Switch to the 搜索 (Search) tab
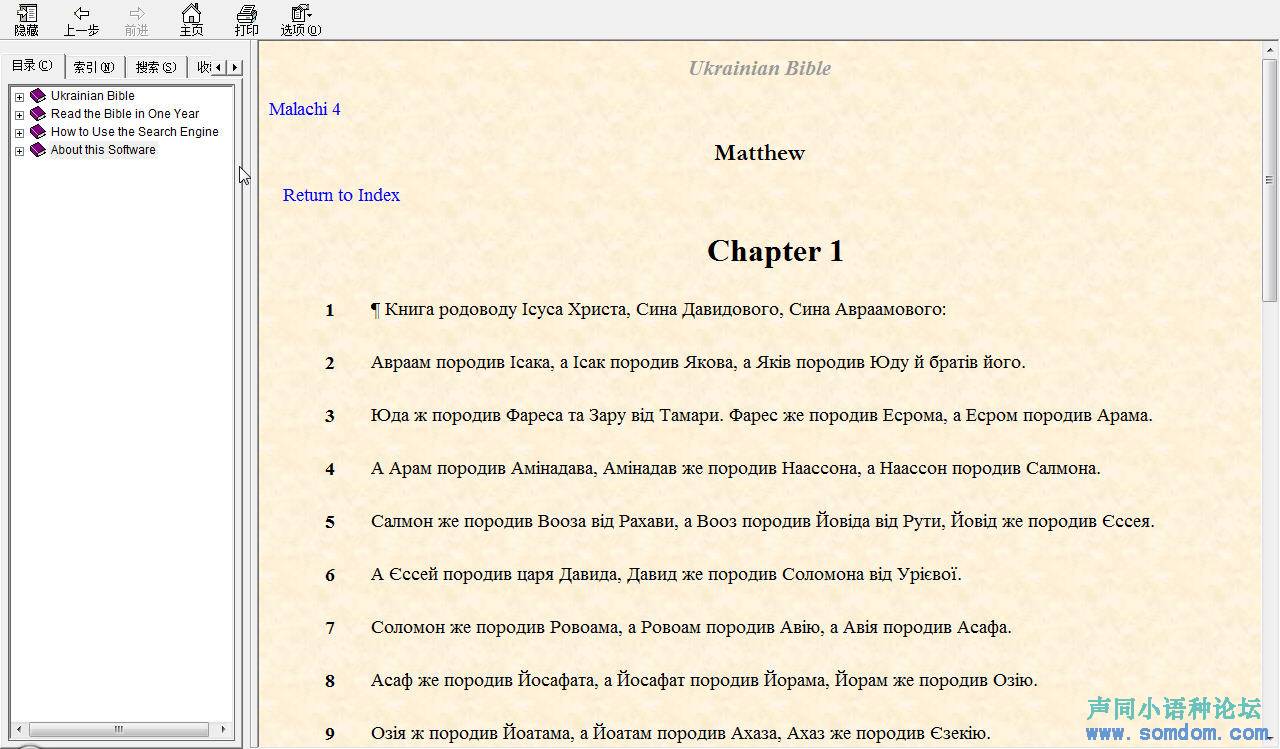 [156, 67]
